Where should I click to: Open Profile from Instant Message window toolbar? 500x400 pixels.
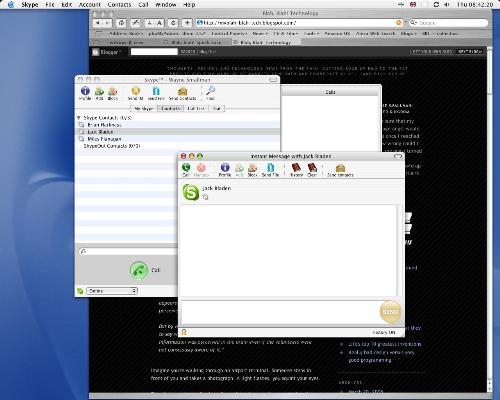225,168
